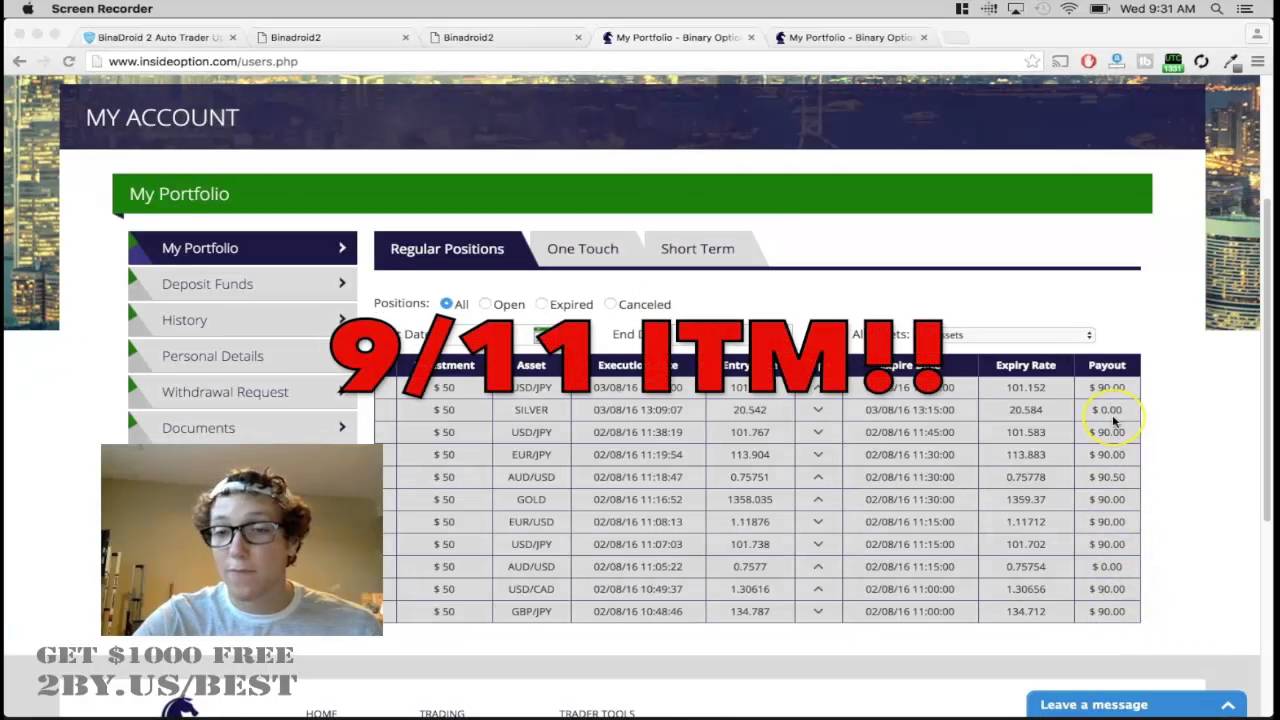Click the down arrow in the SILVER row
1280x720 pixels.
coord(818,410)
